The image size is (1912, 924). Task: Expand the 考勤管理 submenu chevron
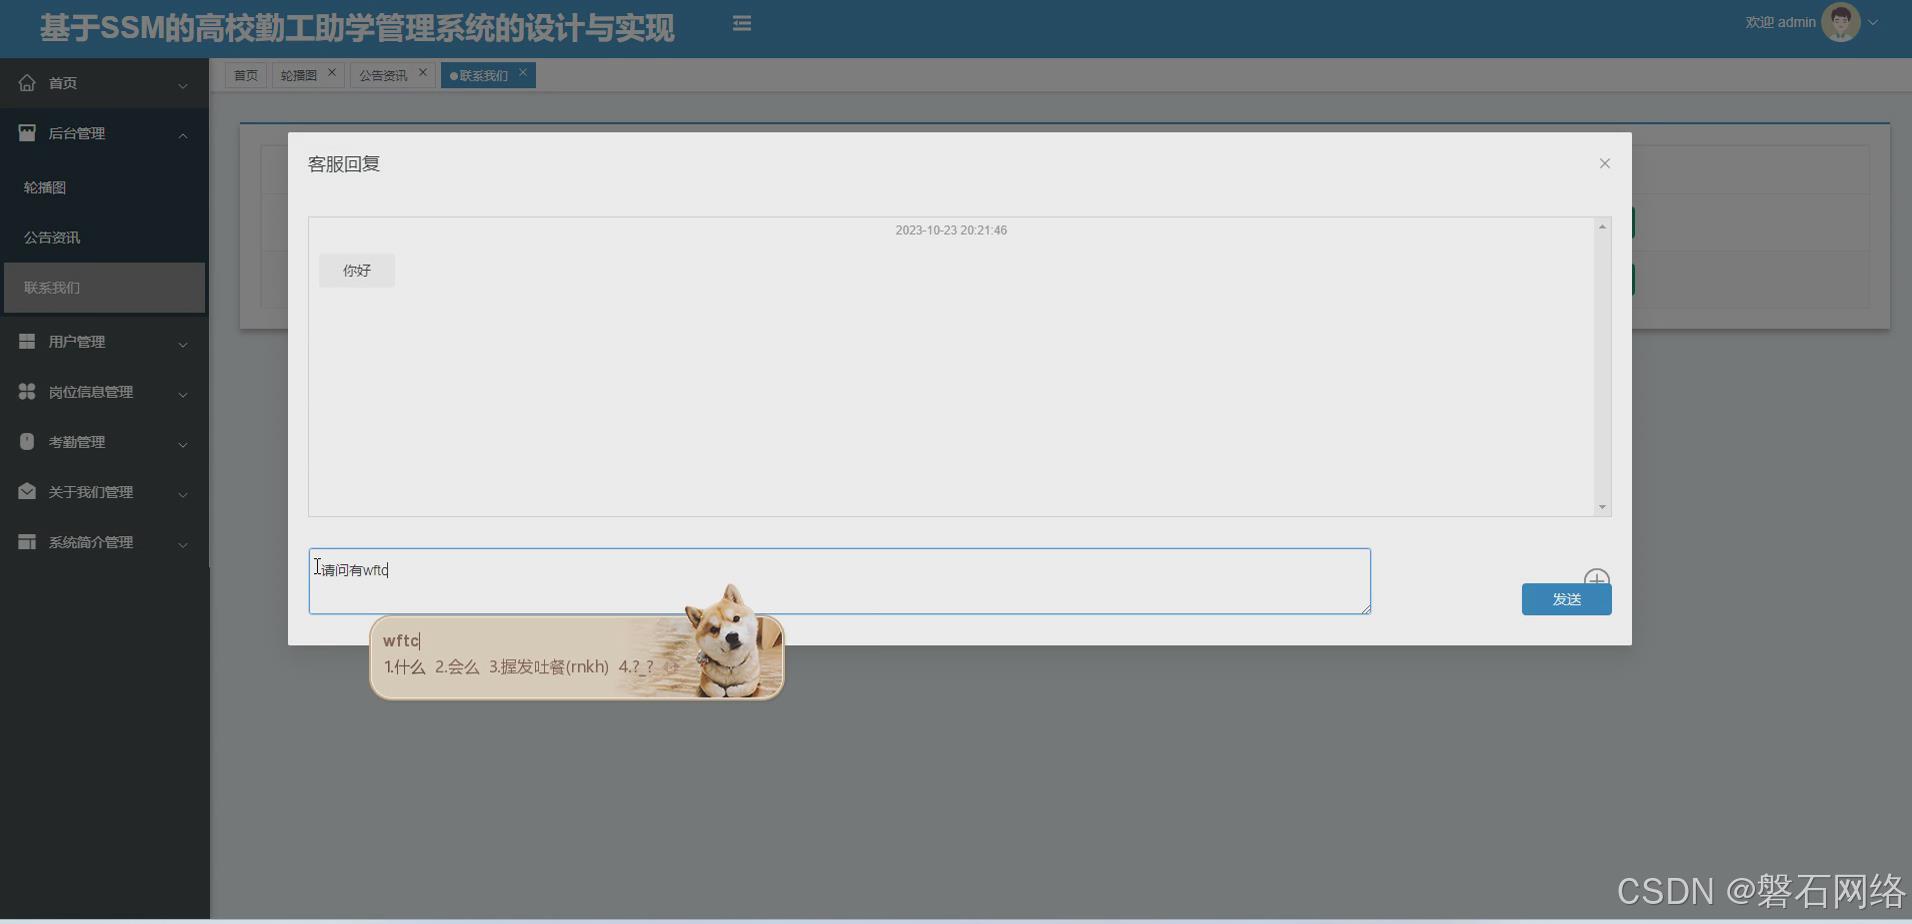[x=183, y=444]
